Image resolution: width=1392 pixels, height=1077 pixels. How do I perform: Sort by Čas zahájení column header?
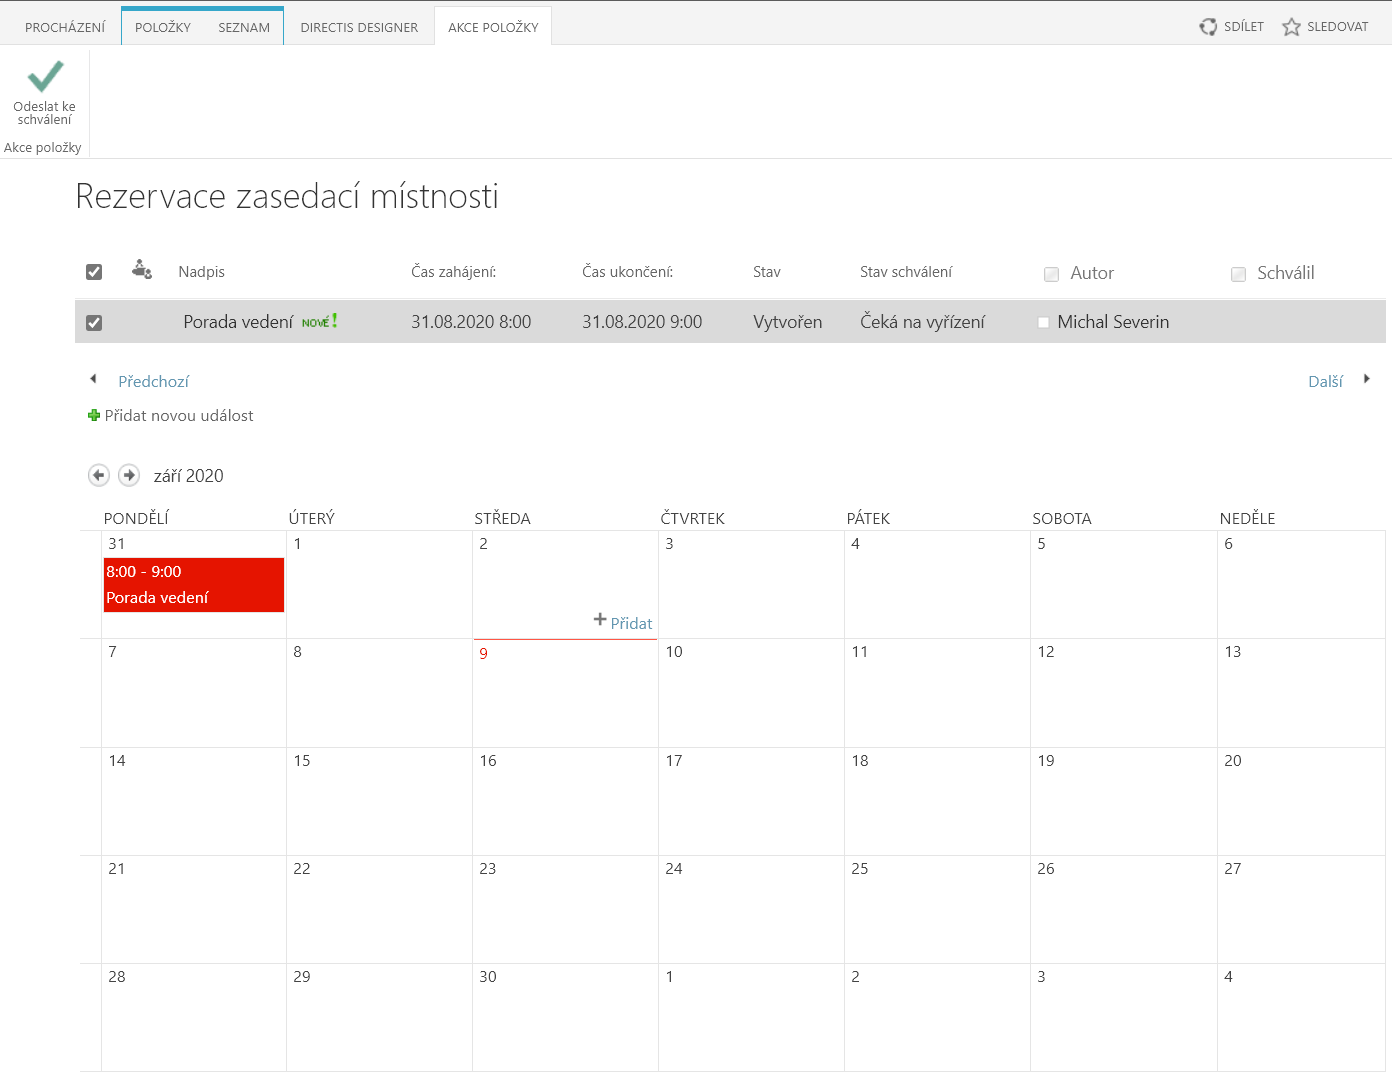tap(453, 272)
